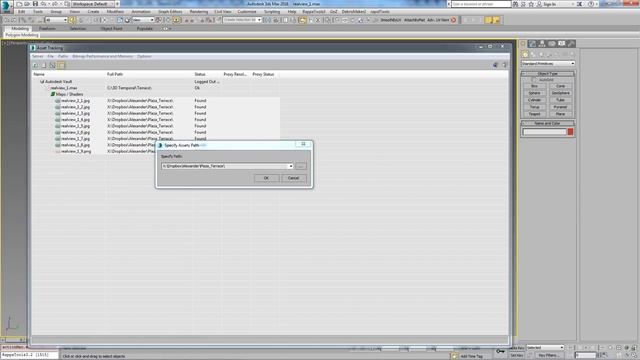Open the File menu in Asset Tracking
The width and height of the screenshot is (640, 360).
point(51,56)
